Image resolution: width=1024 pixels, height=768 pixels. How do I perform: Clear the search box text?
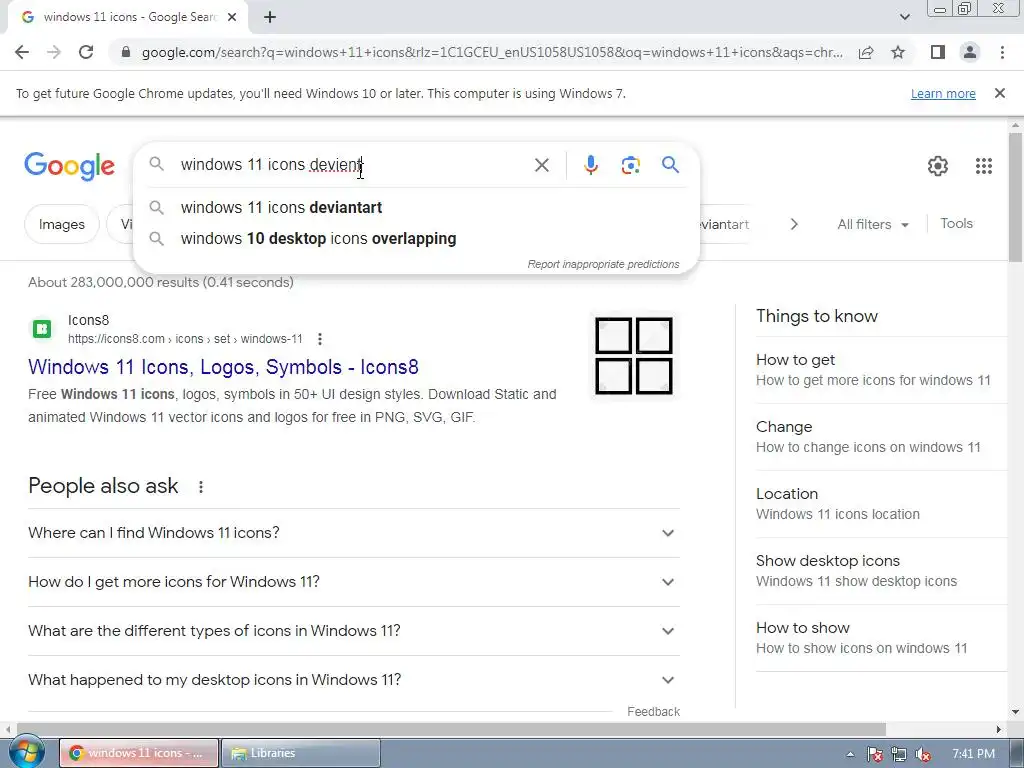(541, 165)
